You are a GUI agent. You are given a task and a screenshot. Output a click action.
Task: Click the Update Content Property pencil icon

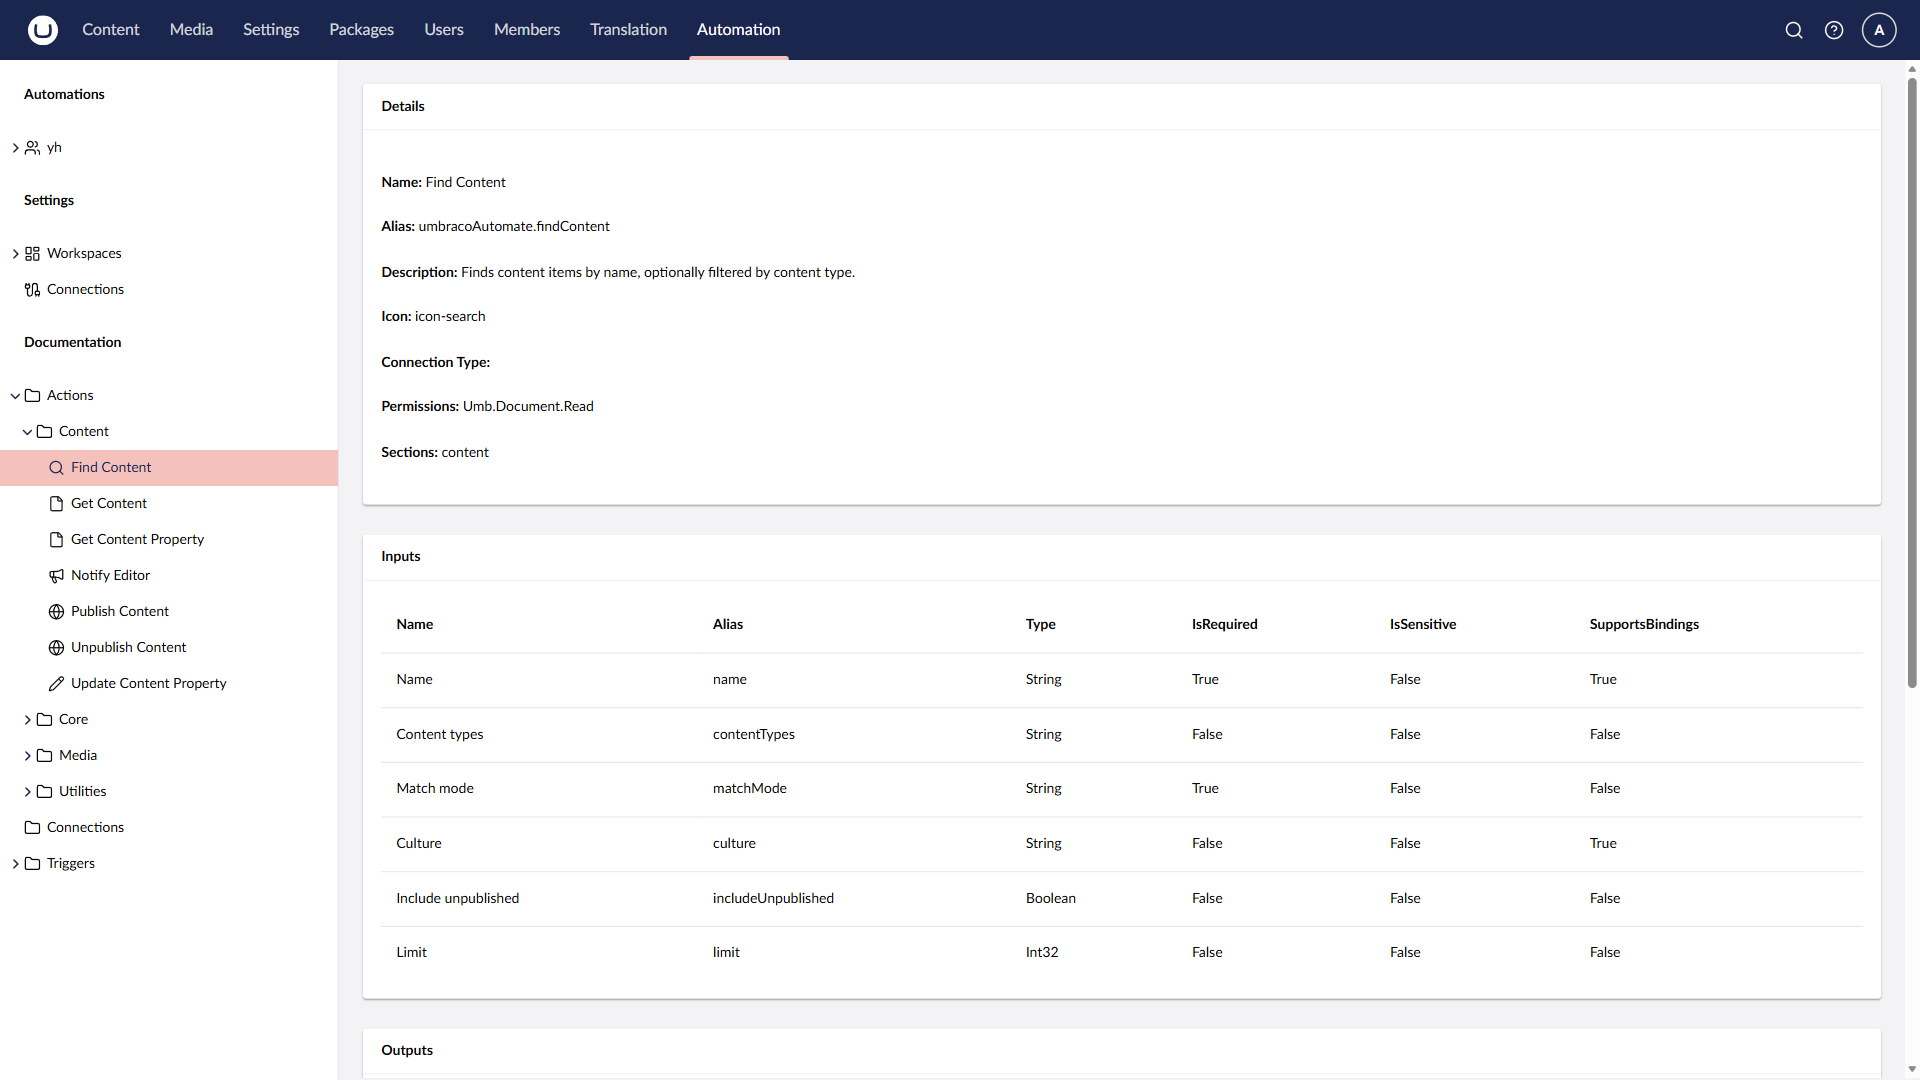click(x=57, y=684)
